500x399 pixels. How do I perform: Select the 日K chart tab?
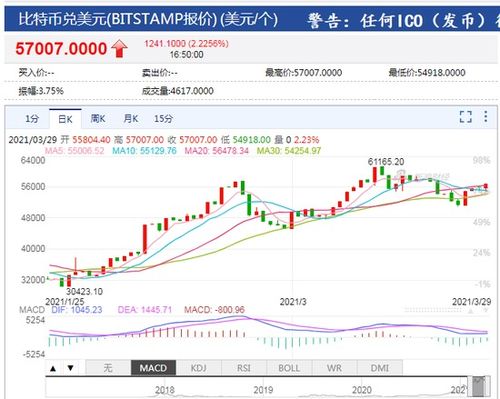tap(65, 119)
